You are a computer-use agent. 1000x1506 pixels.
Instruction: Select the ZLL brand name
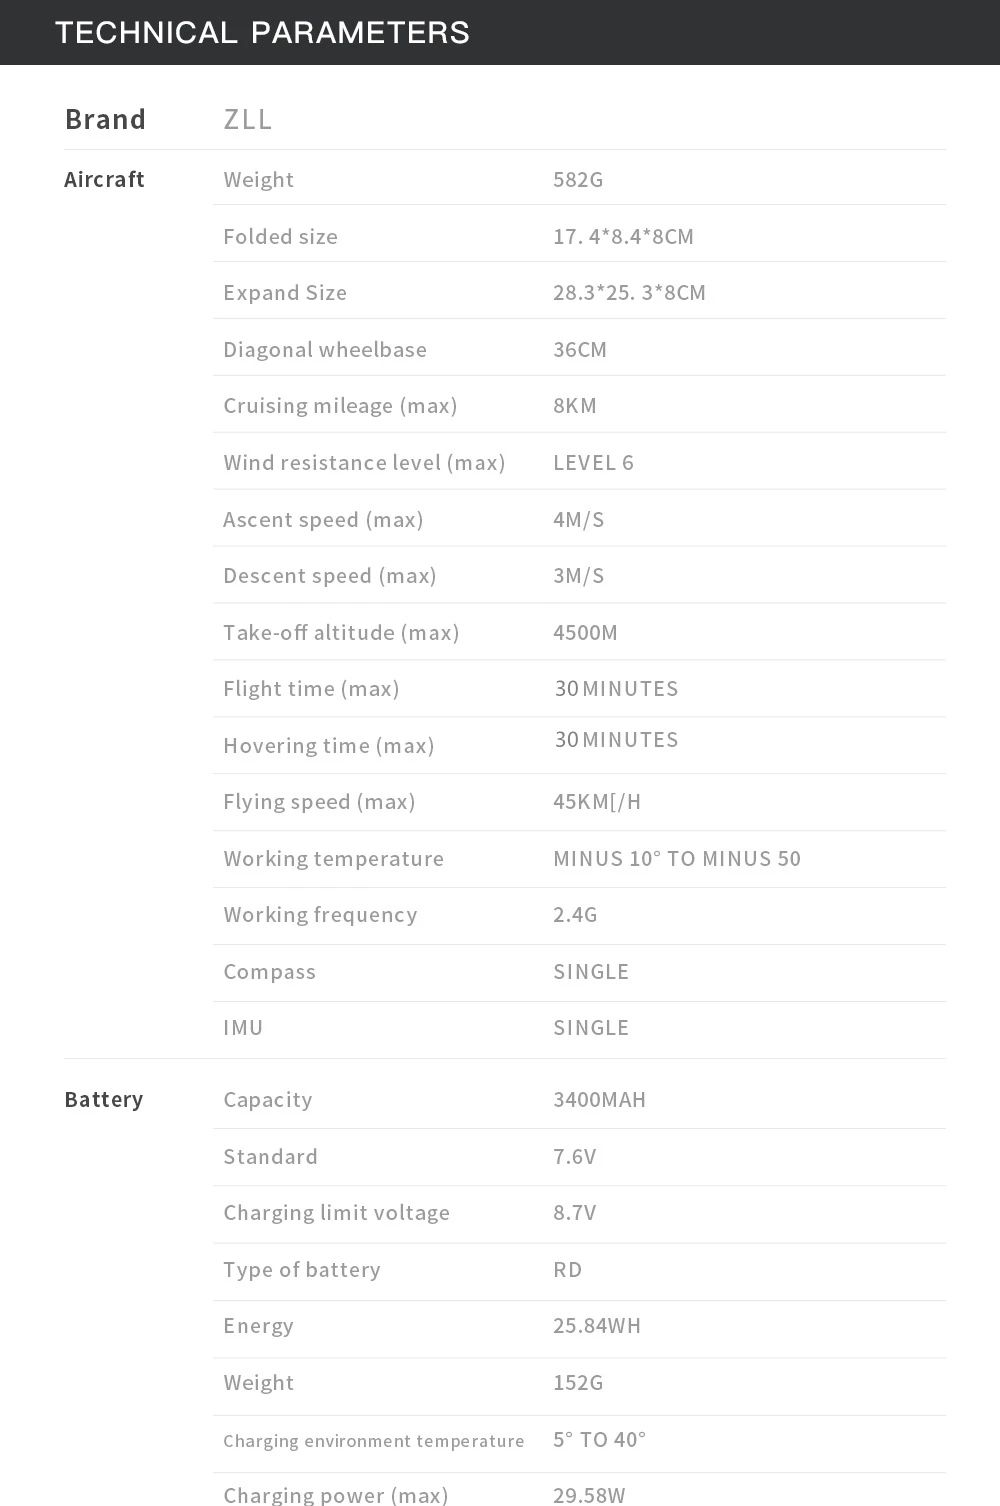pyautogui.click(x=248, y=120)
